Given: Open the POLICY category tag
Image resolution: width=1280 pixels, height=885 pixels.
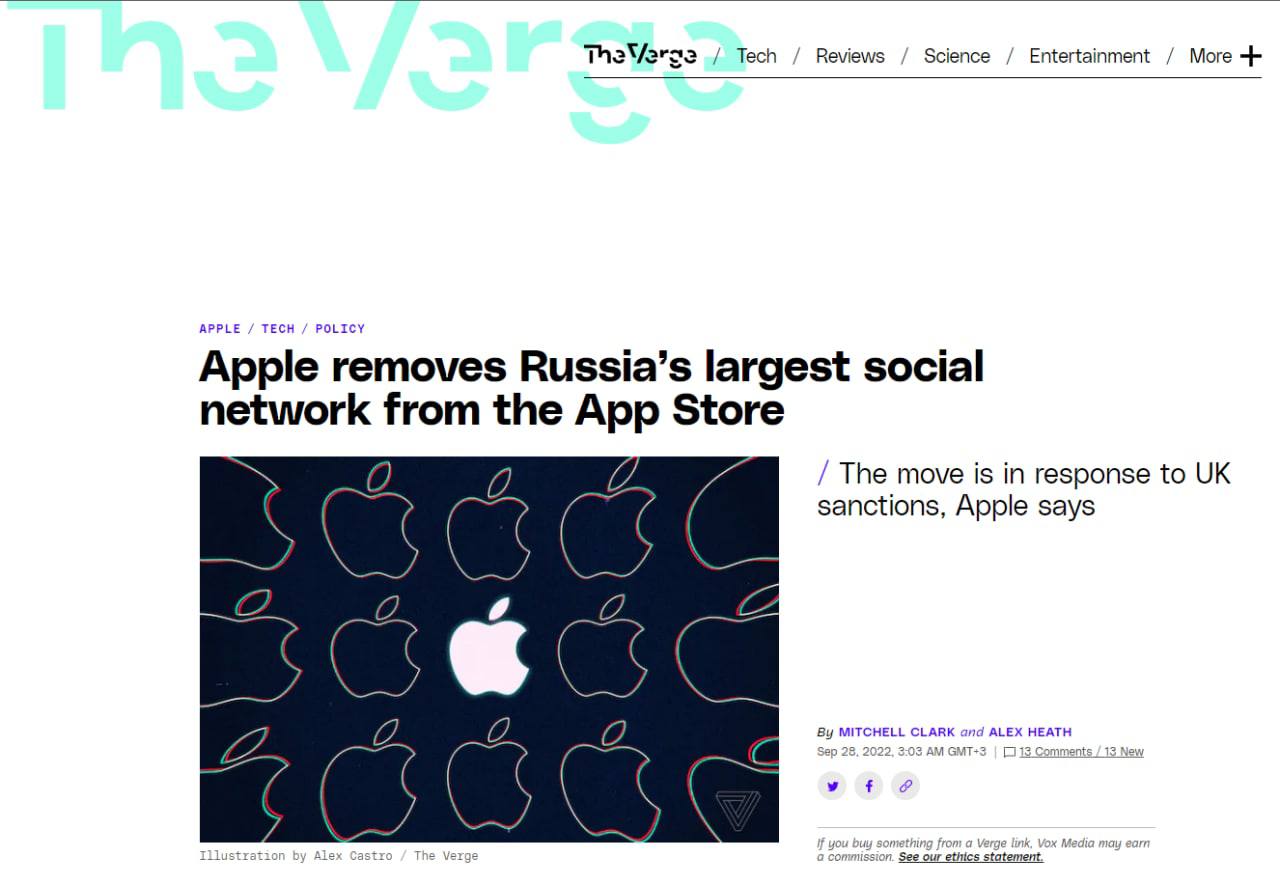Looking at the screenshot, I should coord(340,329).
